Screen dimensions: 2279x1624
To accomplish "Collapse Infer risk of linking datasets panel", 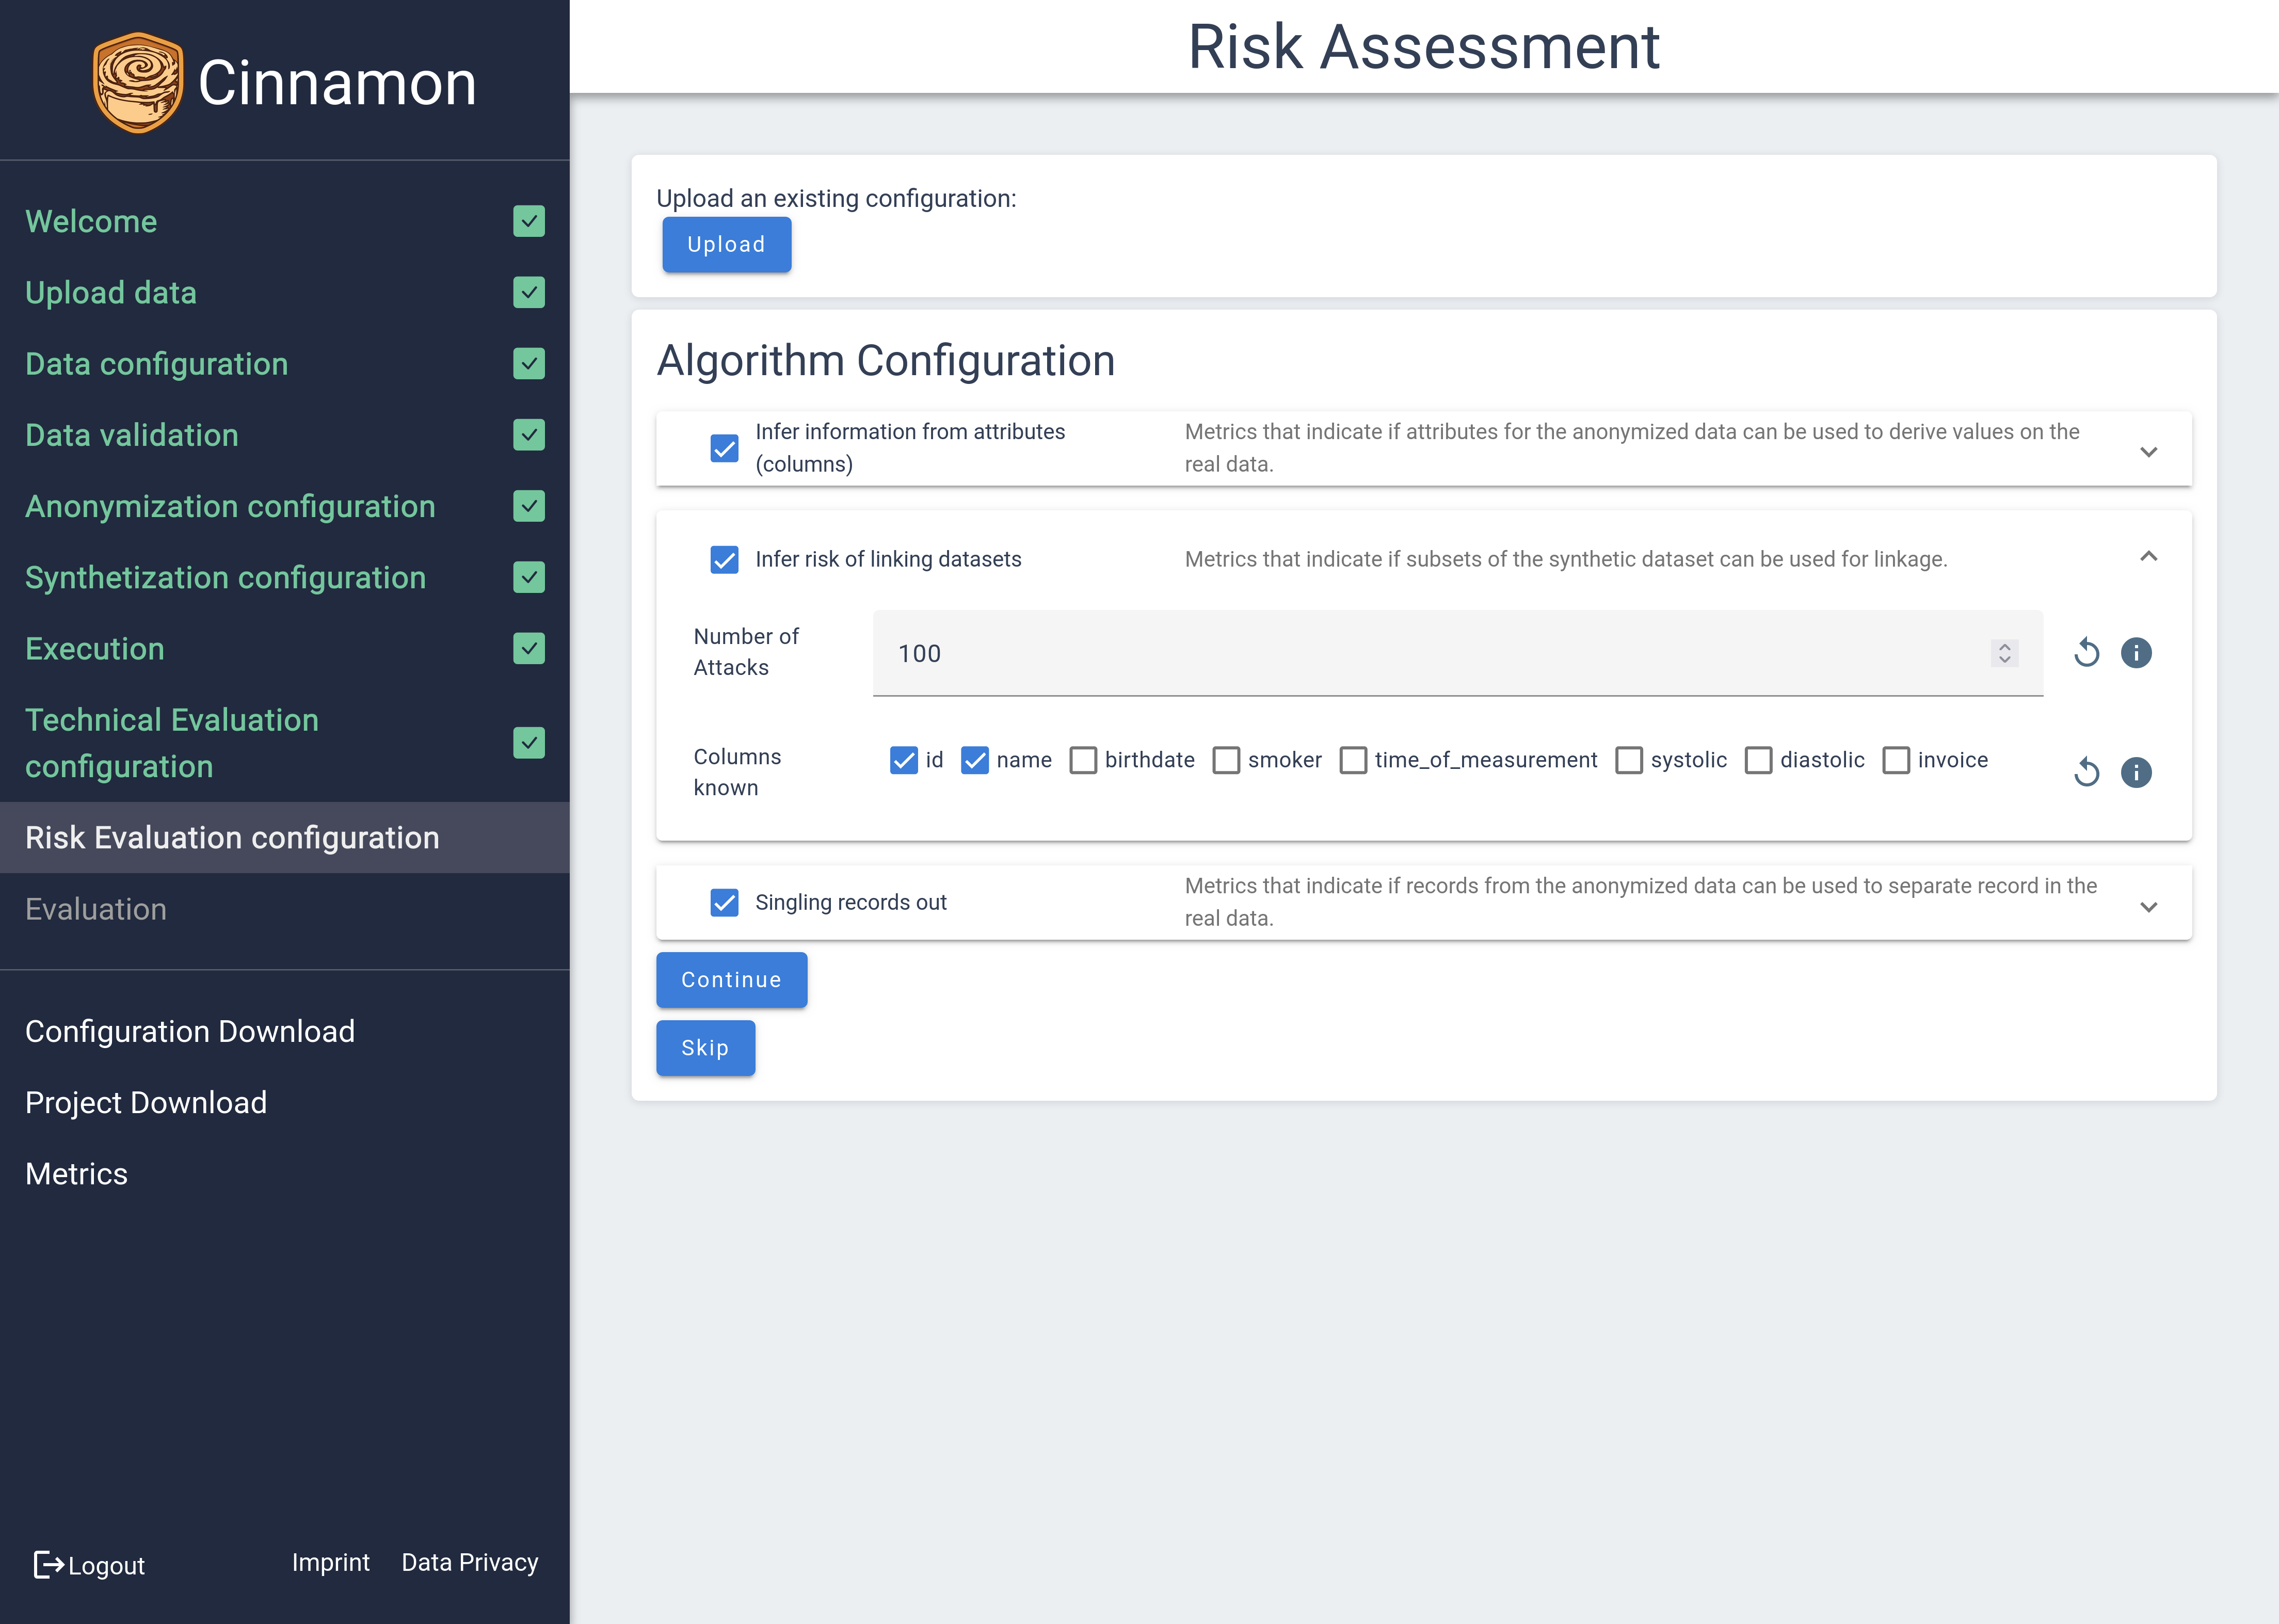I will (x=2148, y=556).
